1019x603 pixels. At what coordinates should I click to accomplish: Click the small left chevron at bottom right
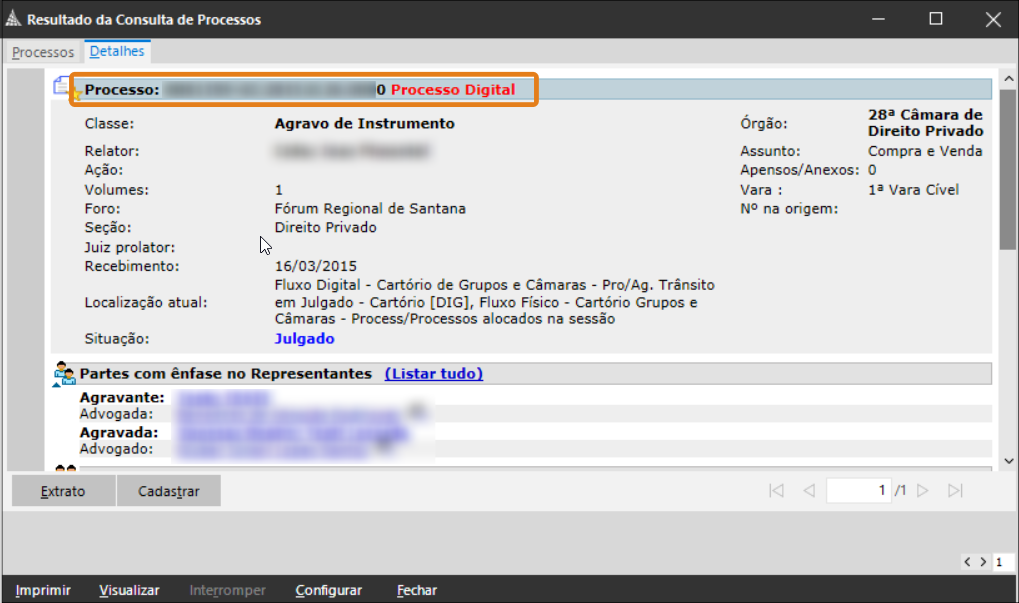click(x=968, y=563)
